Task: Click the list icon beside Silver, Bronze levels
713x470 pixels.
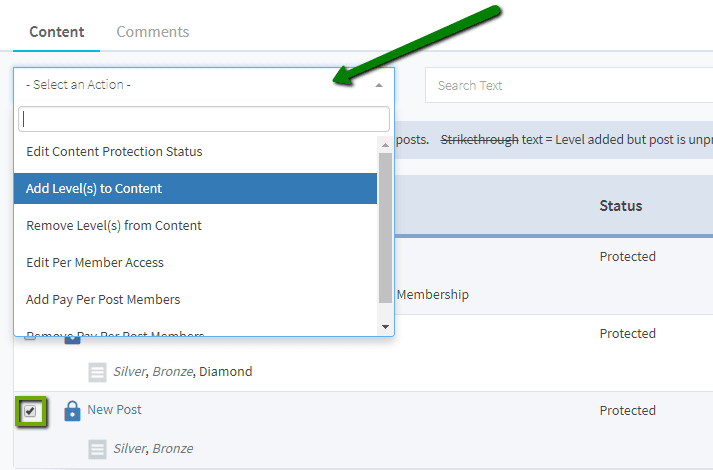Action: [97, 449]
